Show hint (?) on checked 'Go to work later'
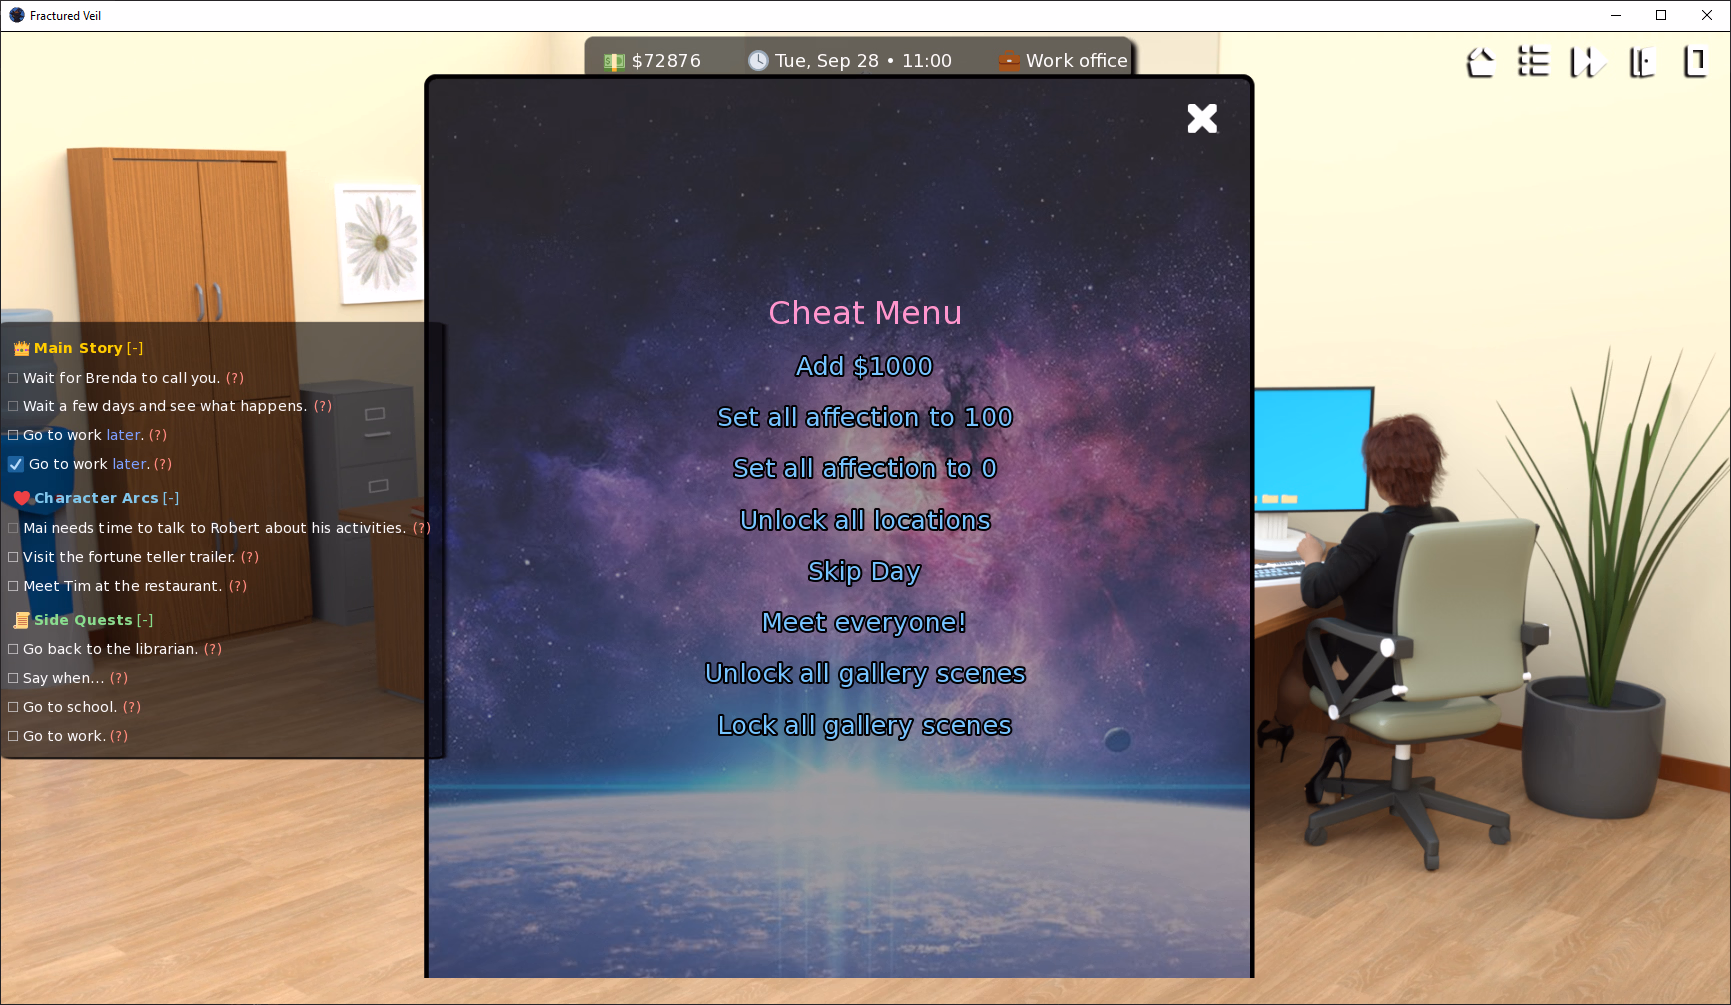Viewport: 1731px width, 1005px height. [163, 464]
